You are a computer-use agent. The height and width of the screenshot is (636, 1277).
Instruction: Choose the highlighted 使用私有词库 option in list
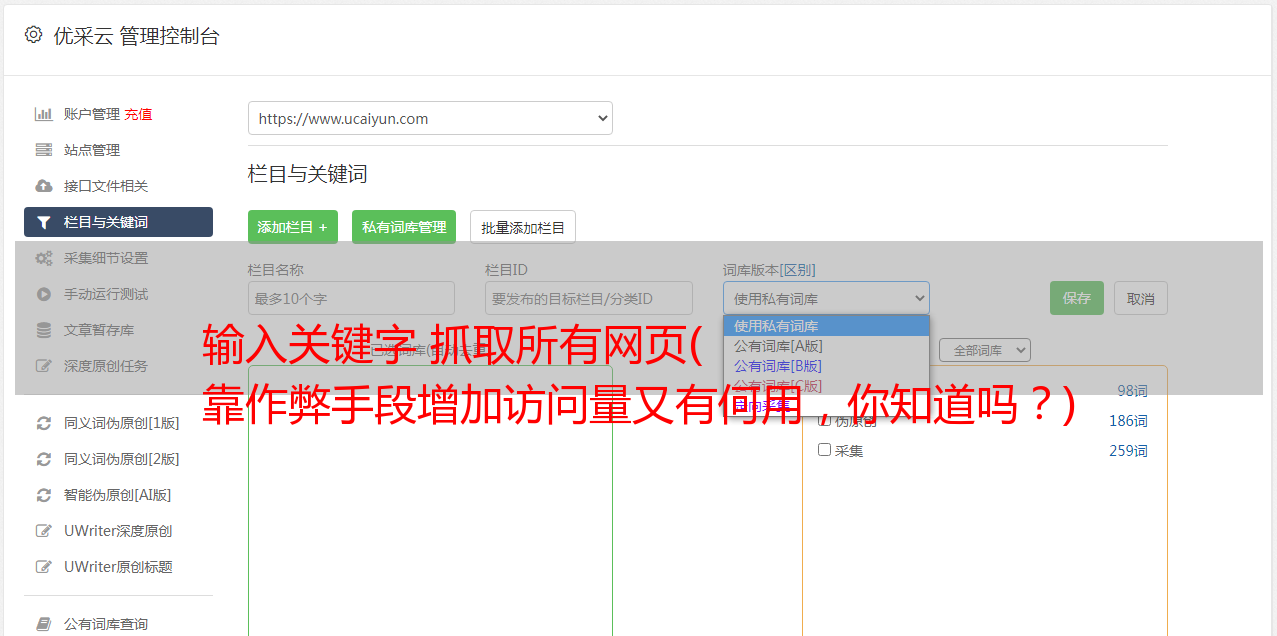click(x=826, y=326)
